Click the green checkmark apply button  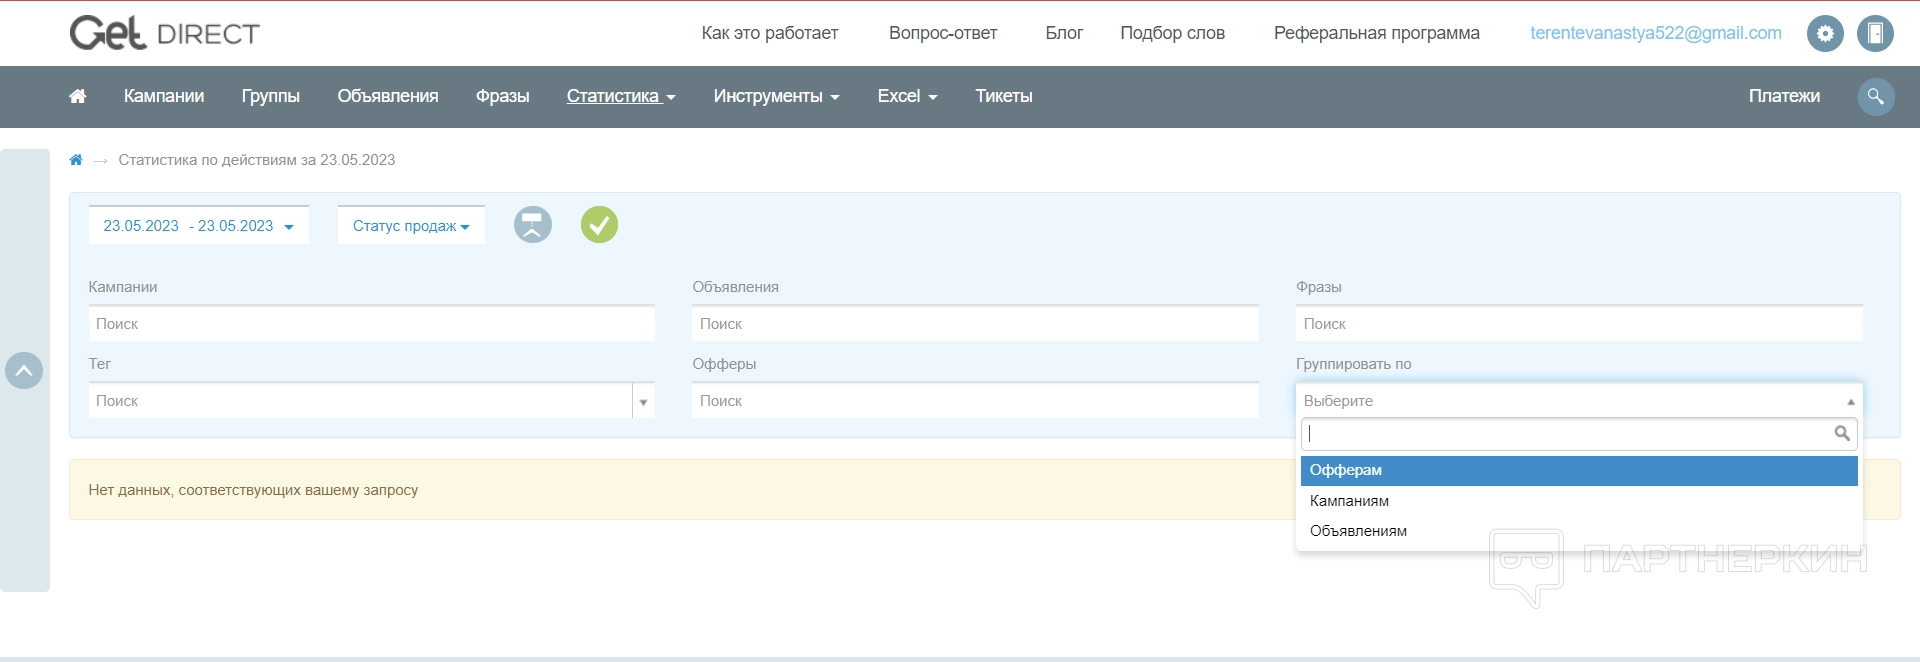click(x=599, y=224)
